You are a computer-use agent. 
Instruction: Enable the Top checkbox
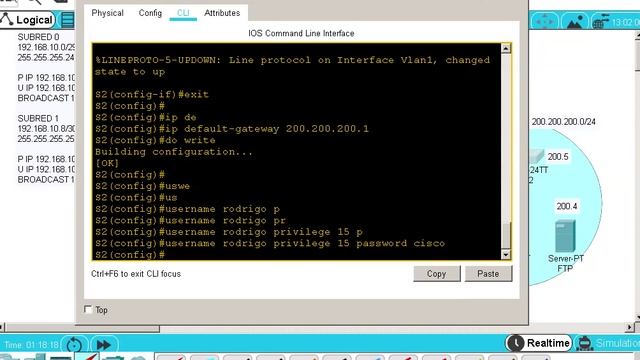click(x=88, y=309)
